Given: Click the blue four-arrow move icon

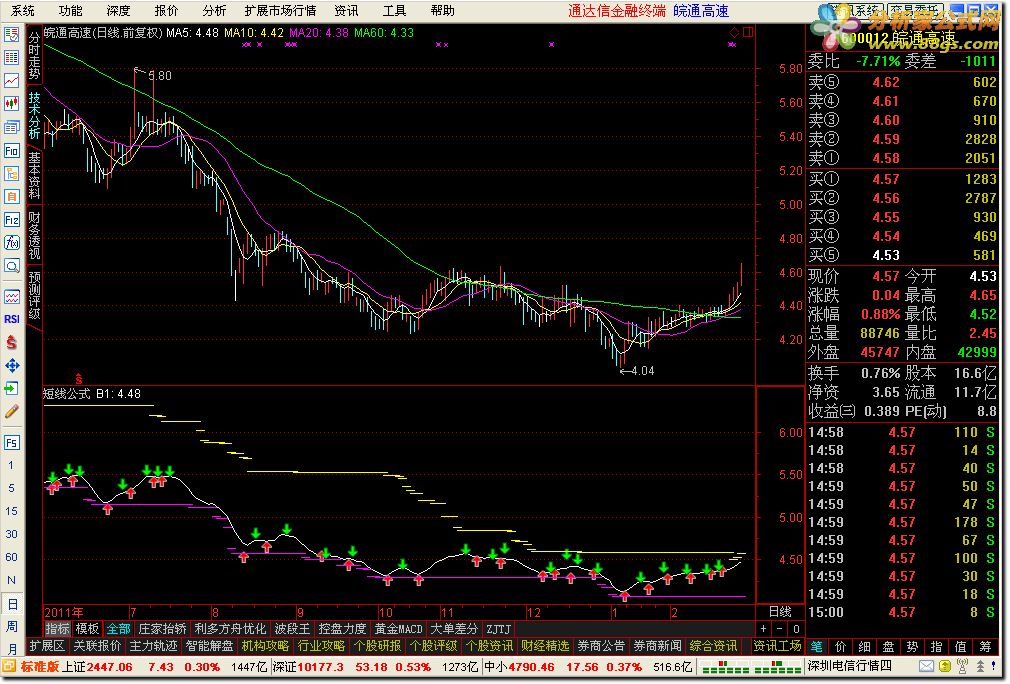Looking at the screenshot, I should pos(12,365).
